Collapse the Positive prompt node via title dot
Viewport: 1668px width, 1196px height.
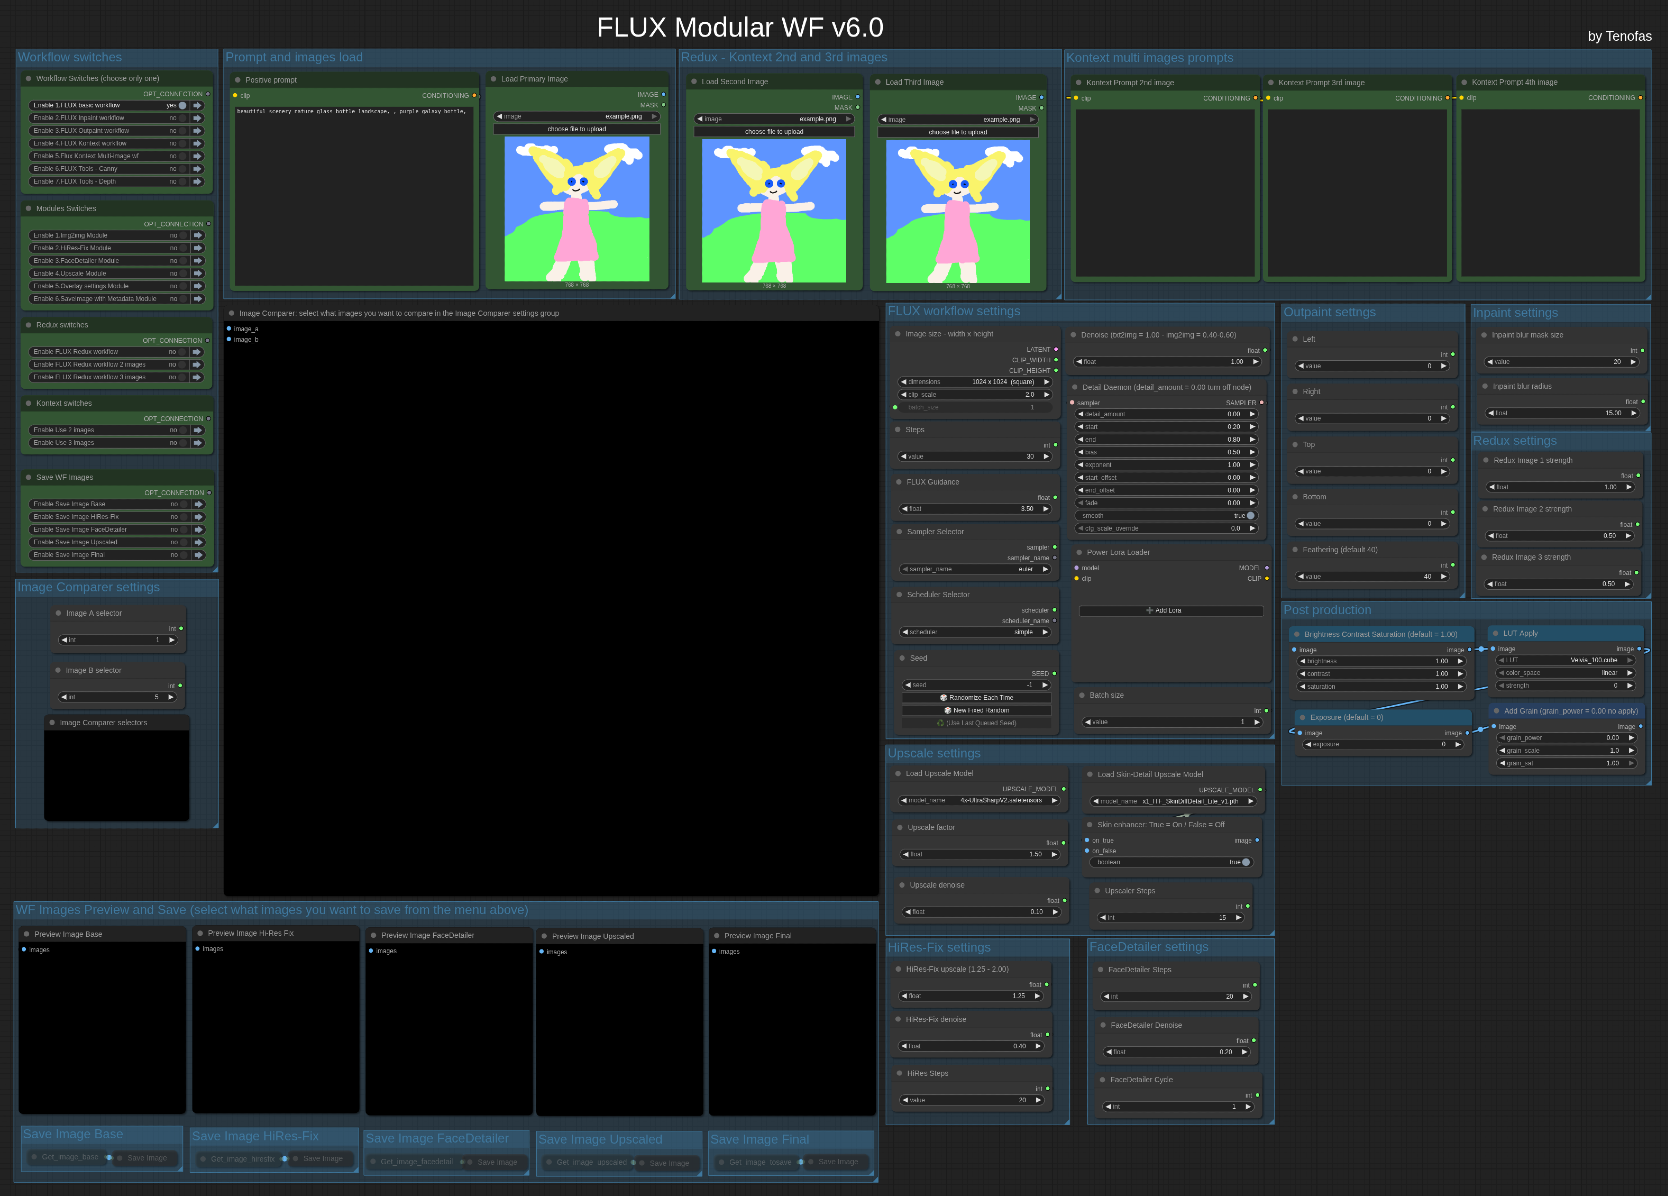238,80
